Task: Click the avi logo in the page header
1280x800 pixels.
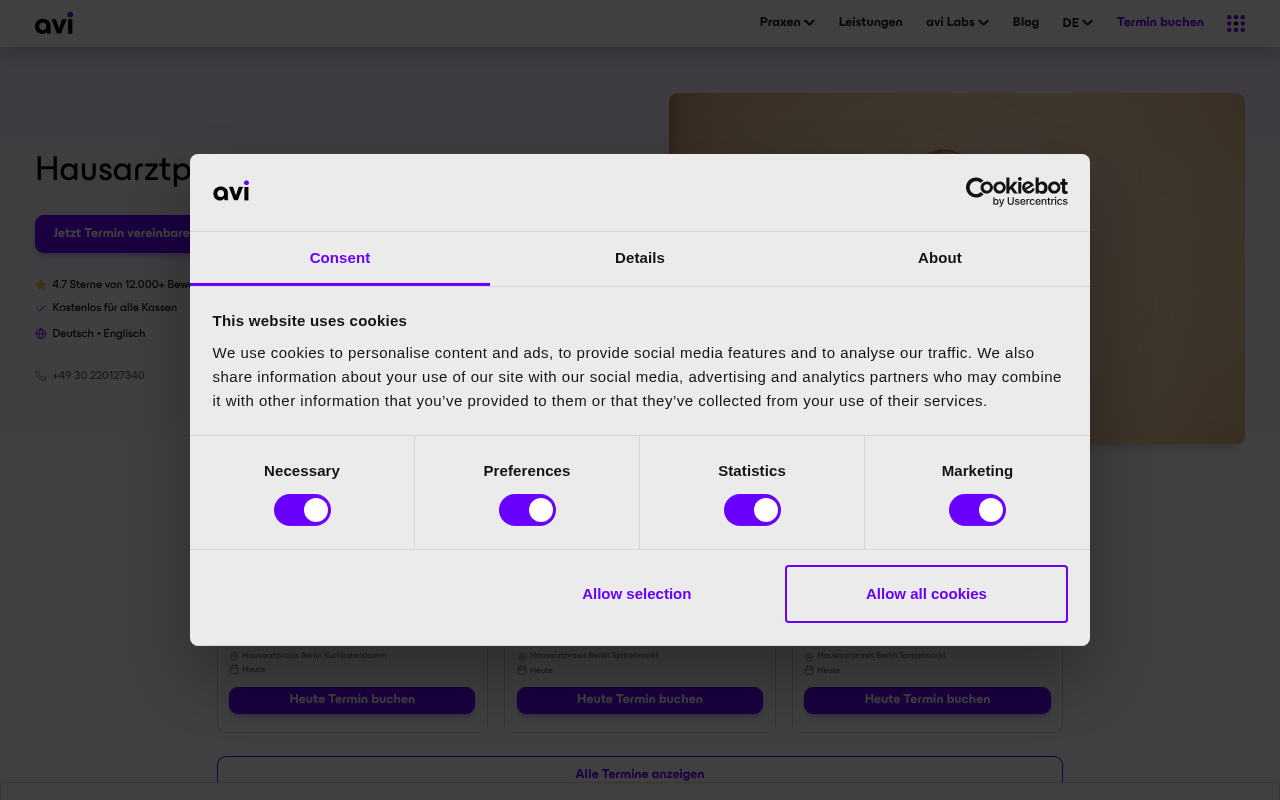Action: click(x=54, y=23)
